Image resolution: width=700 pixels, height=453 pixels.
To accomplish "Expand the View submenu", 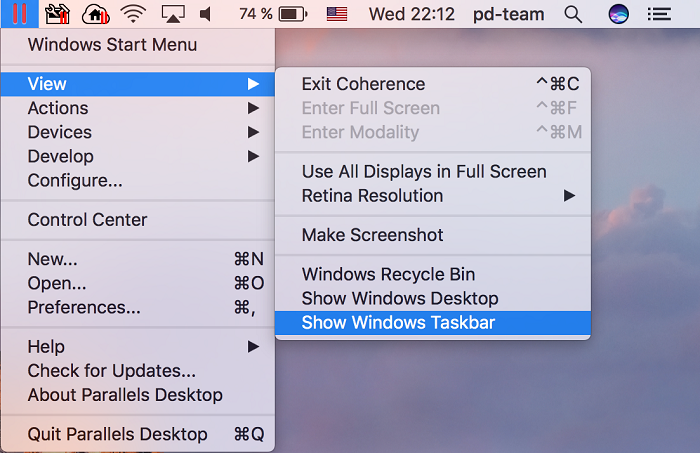I will point(138,84).
